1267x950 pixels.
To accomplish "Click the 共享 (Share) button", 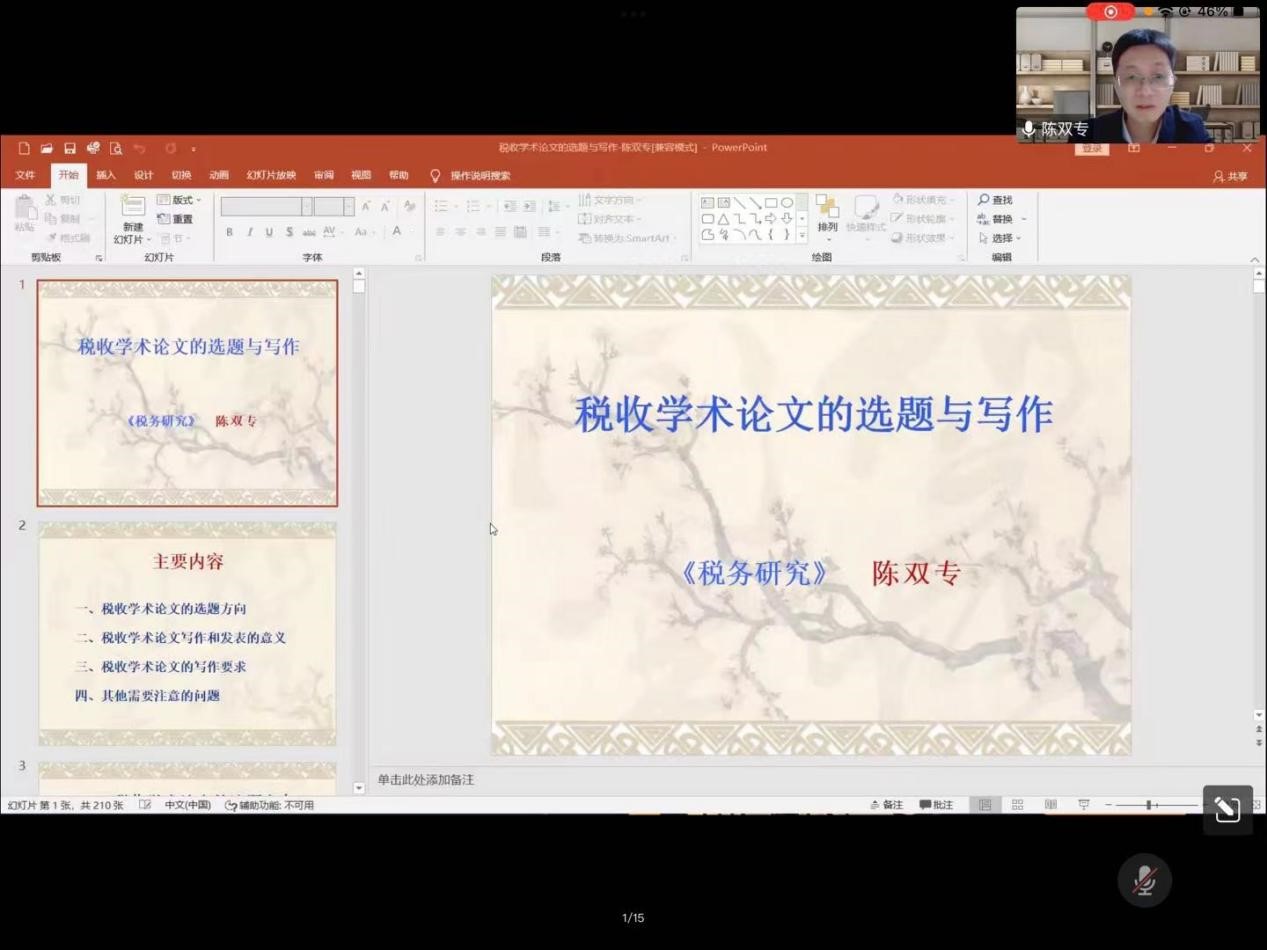I will coord(1230,176).
